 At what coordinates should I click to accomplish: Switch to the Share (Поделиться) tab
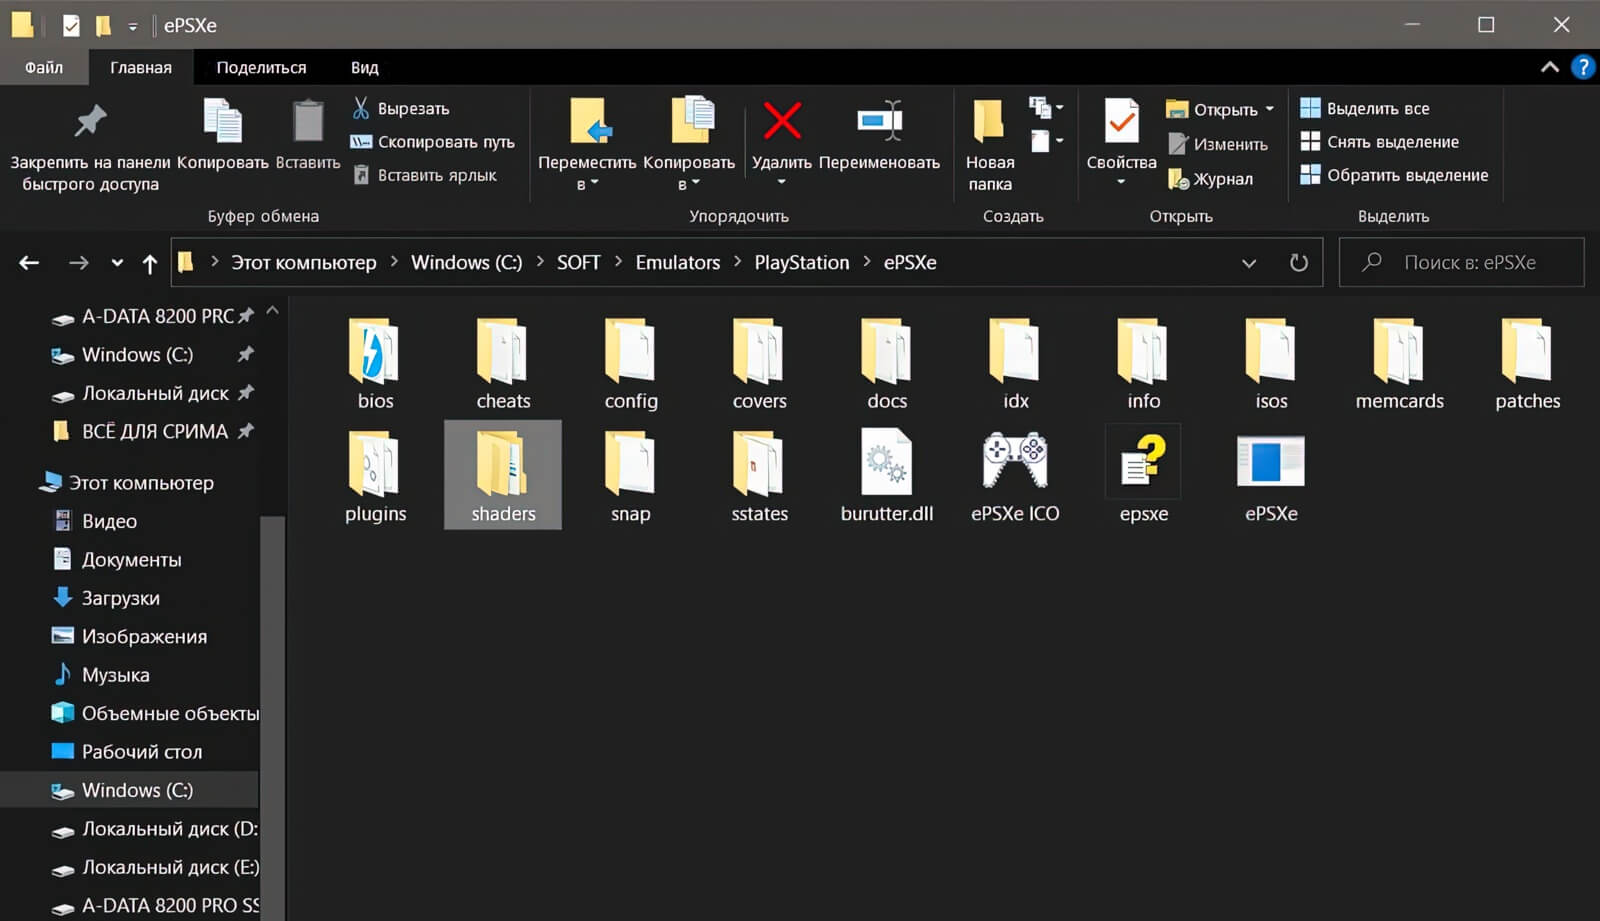pyautogui.click(x=261, y=67)
